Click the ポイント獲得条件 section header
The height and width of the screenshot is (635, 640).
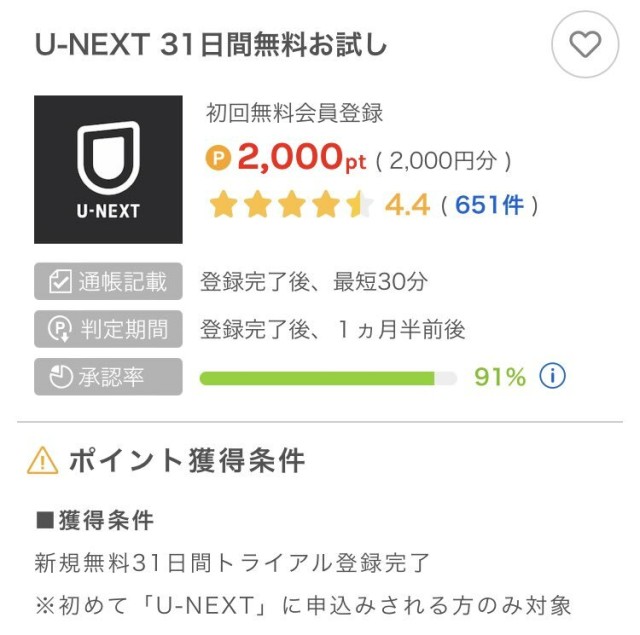(186, 460)
